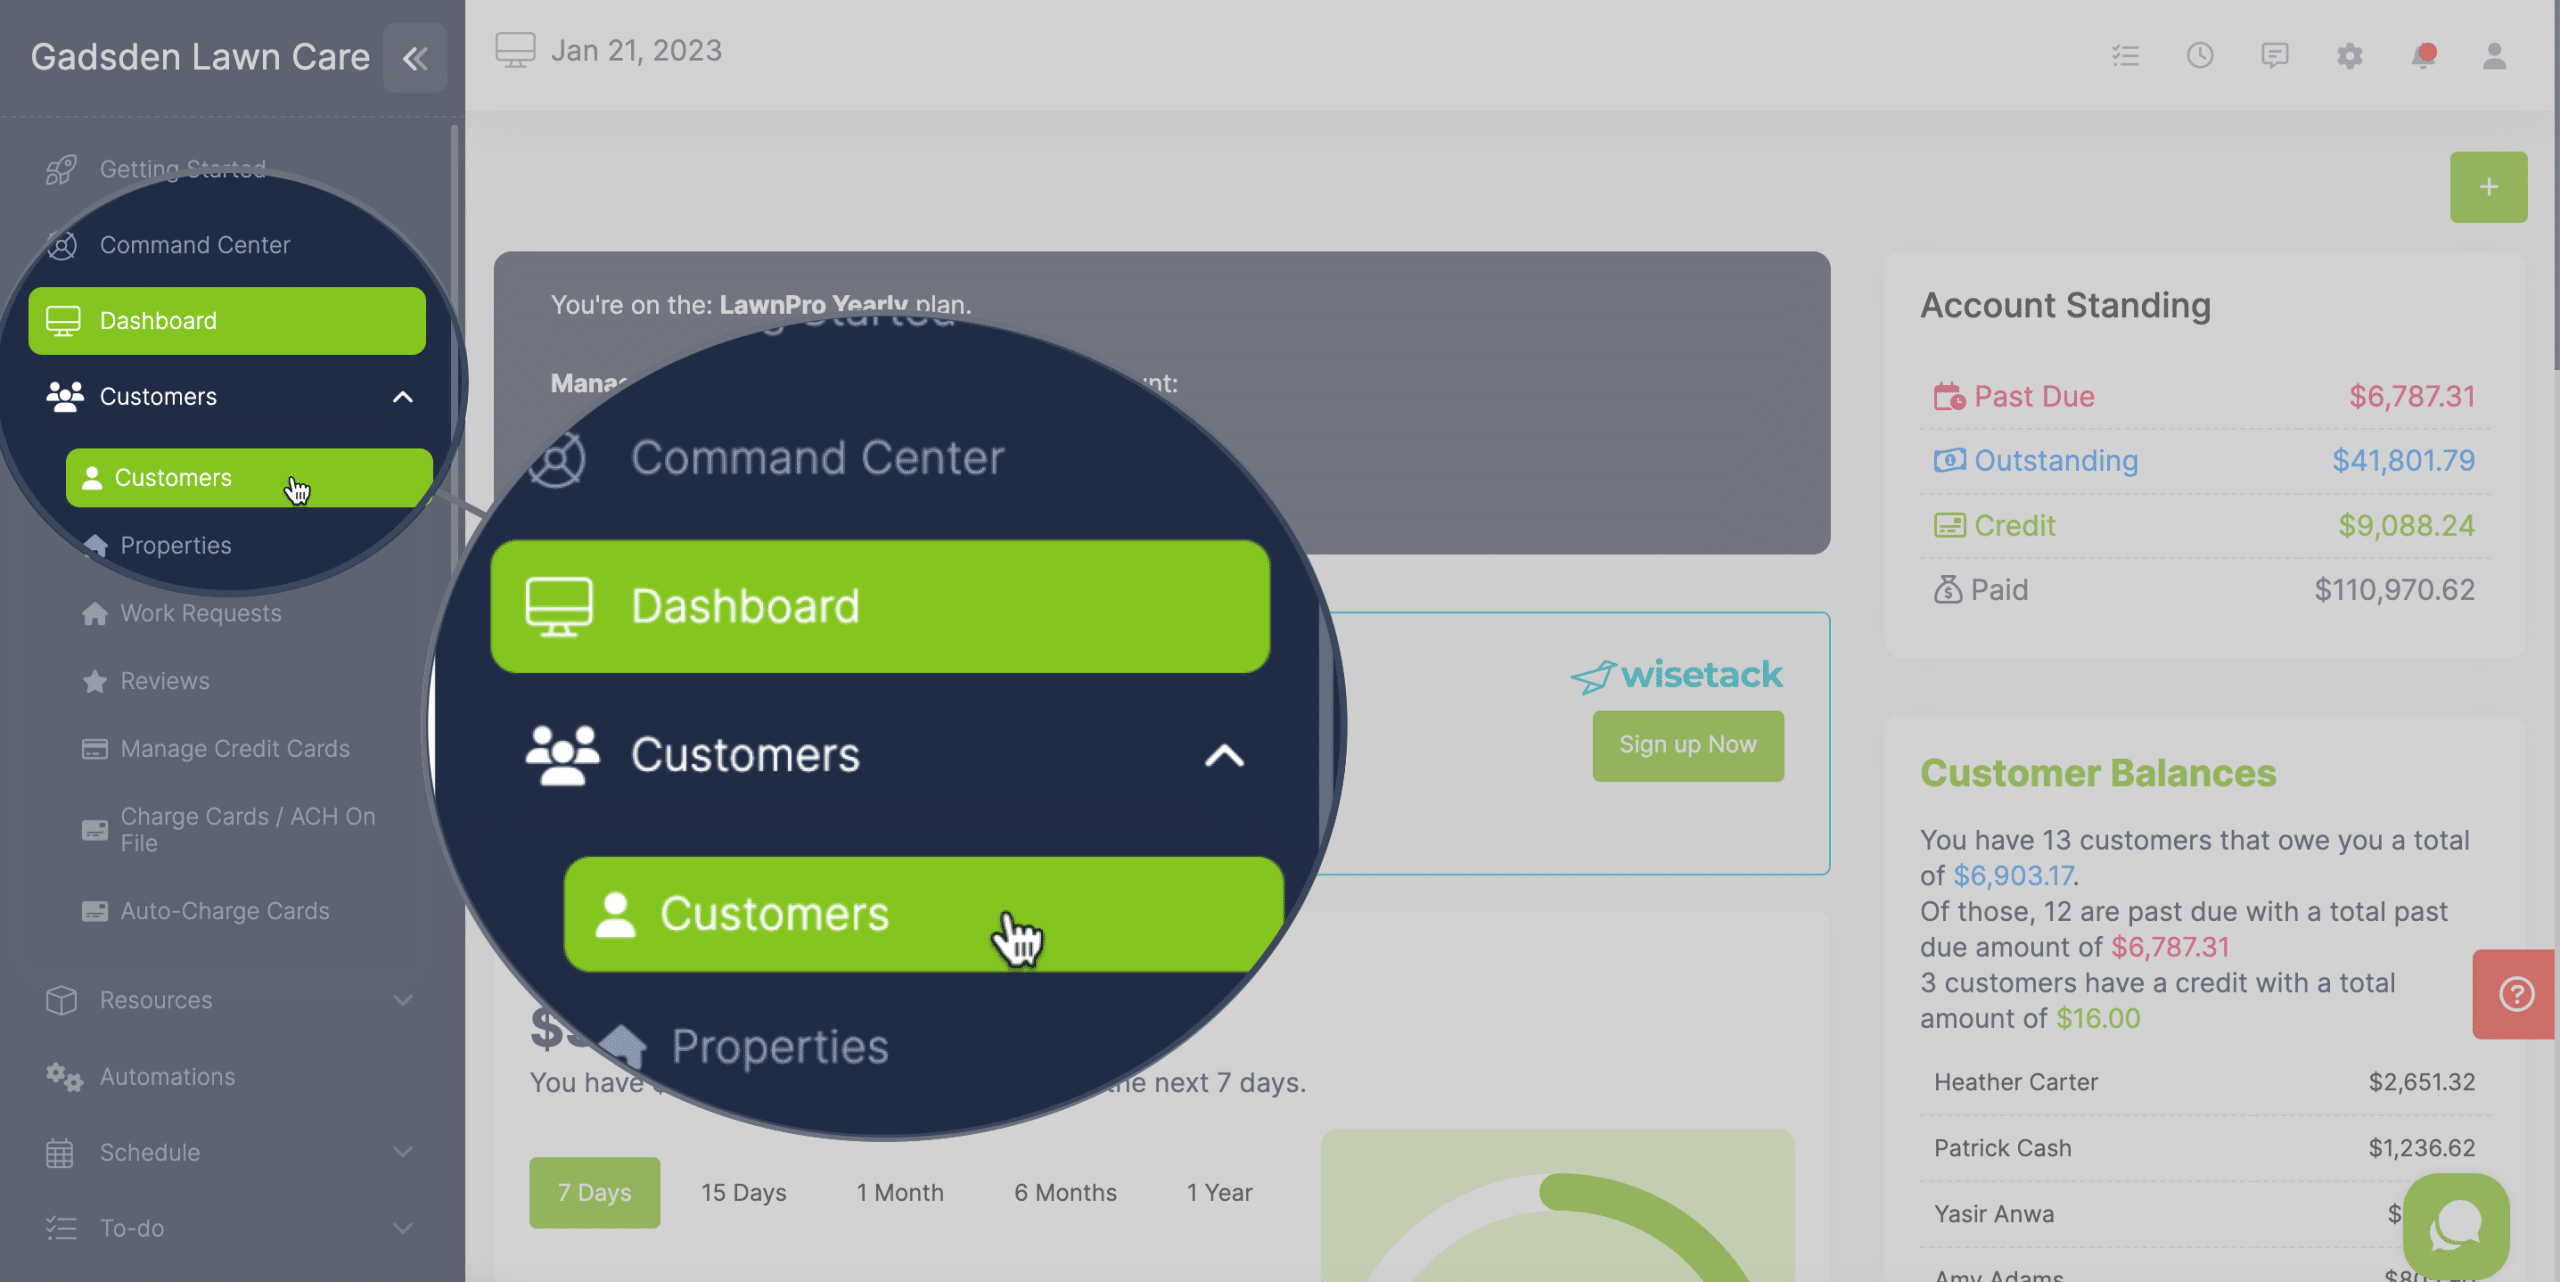Viewport: 2560px width, 1282px height.
Task: Click the Credit amount $9,088.24
Action: pyautogui.click(x=2406, y=526)
